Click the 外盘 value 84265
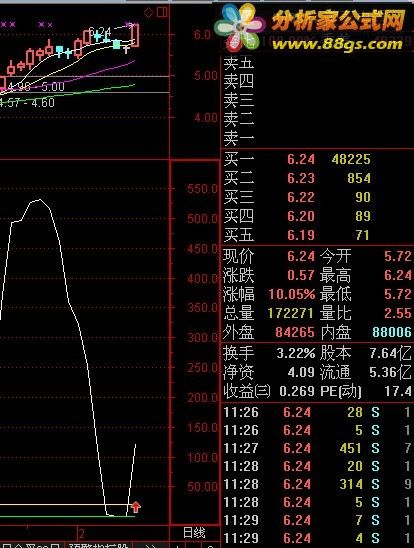This screenshot has width=414, height=548. pyautogui.click(x=295, y=332)
